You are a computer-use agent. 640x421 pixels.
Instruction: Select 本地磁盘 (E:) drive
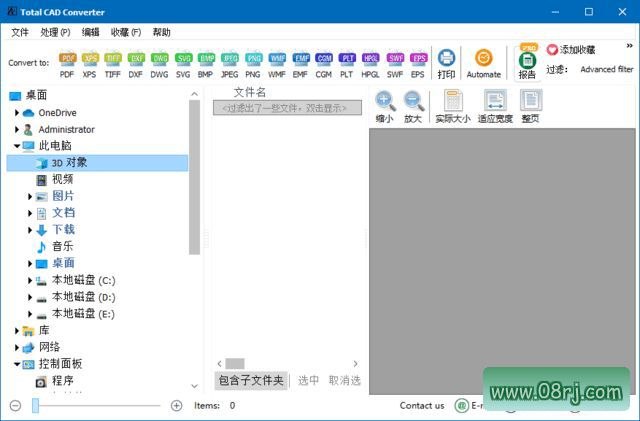83,314
